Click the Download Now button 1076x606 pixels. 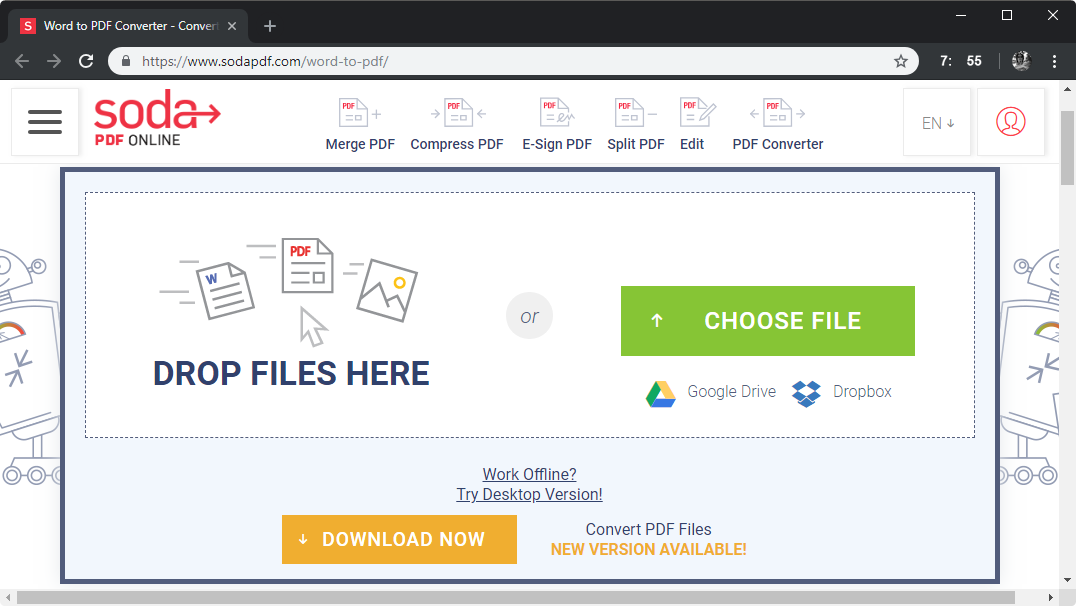tap(399, 539)
